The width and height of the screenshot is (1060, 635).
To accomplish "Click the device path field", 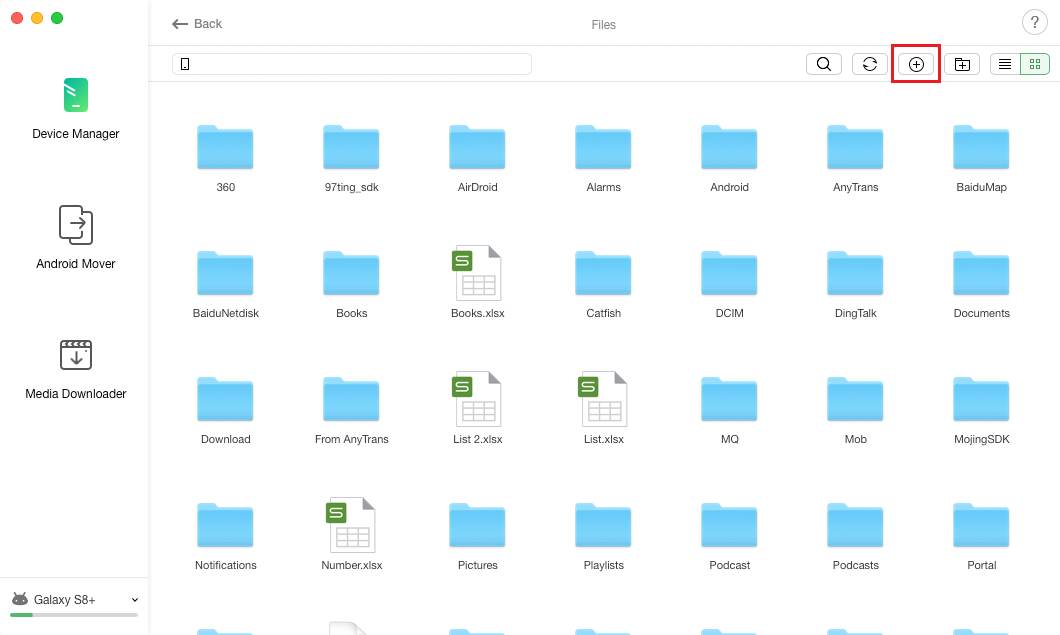I will click(x=352, y=64).
